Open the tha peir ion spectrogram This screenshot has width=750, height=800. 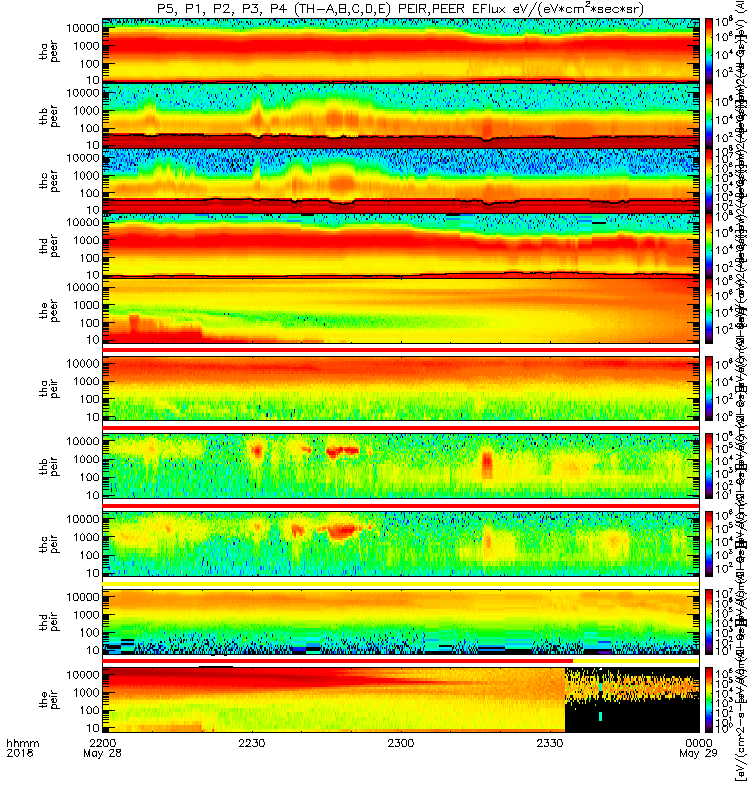401,388
